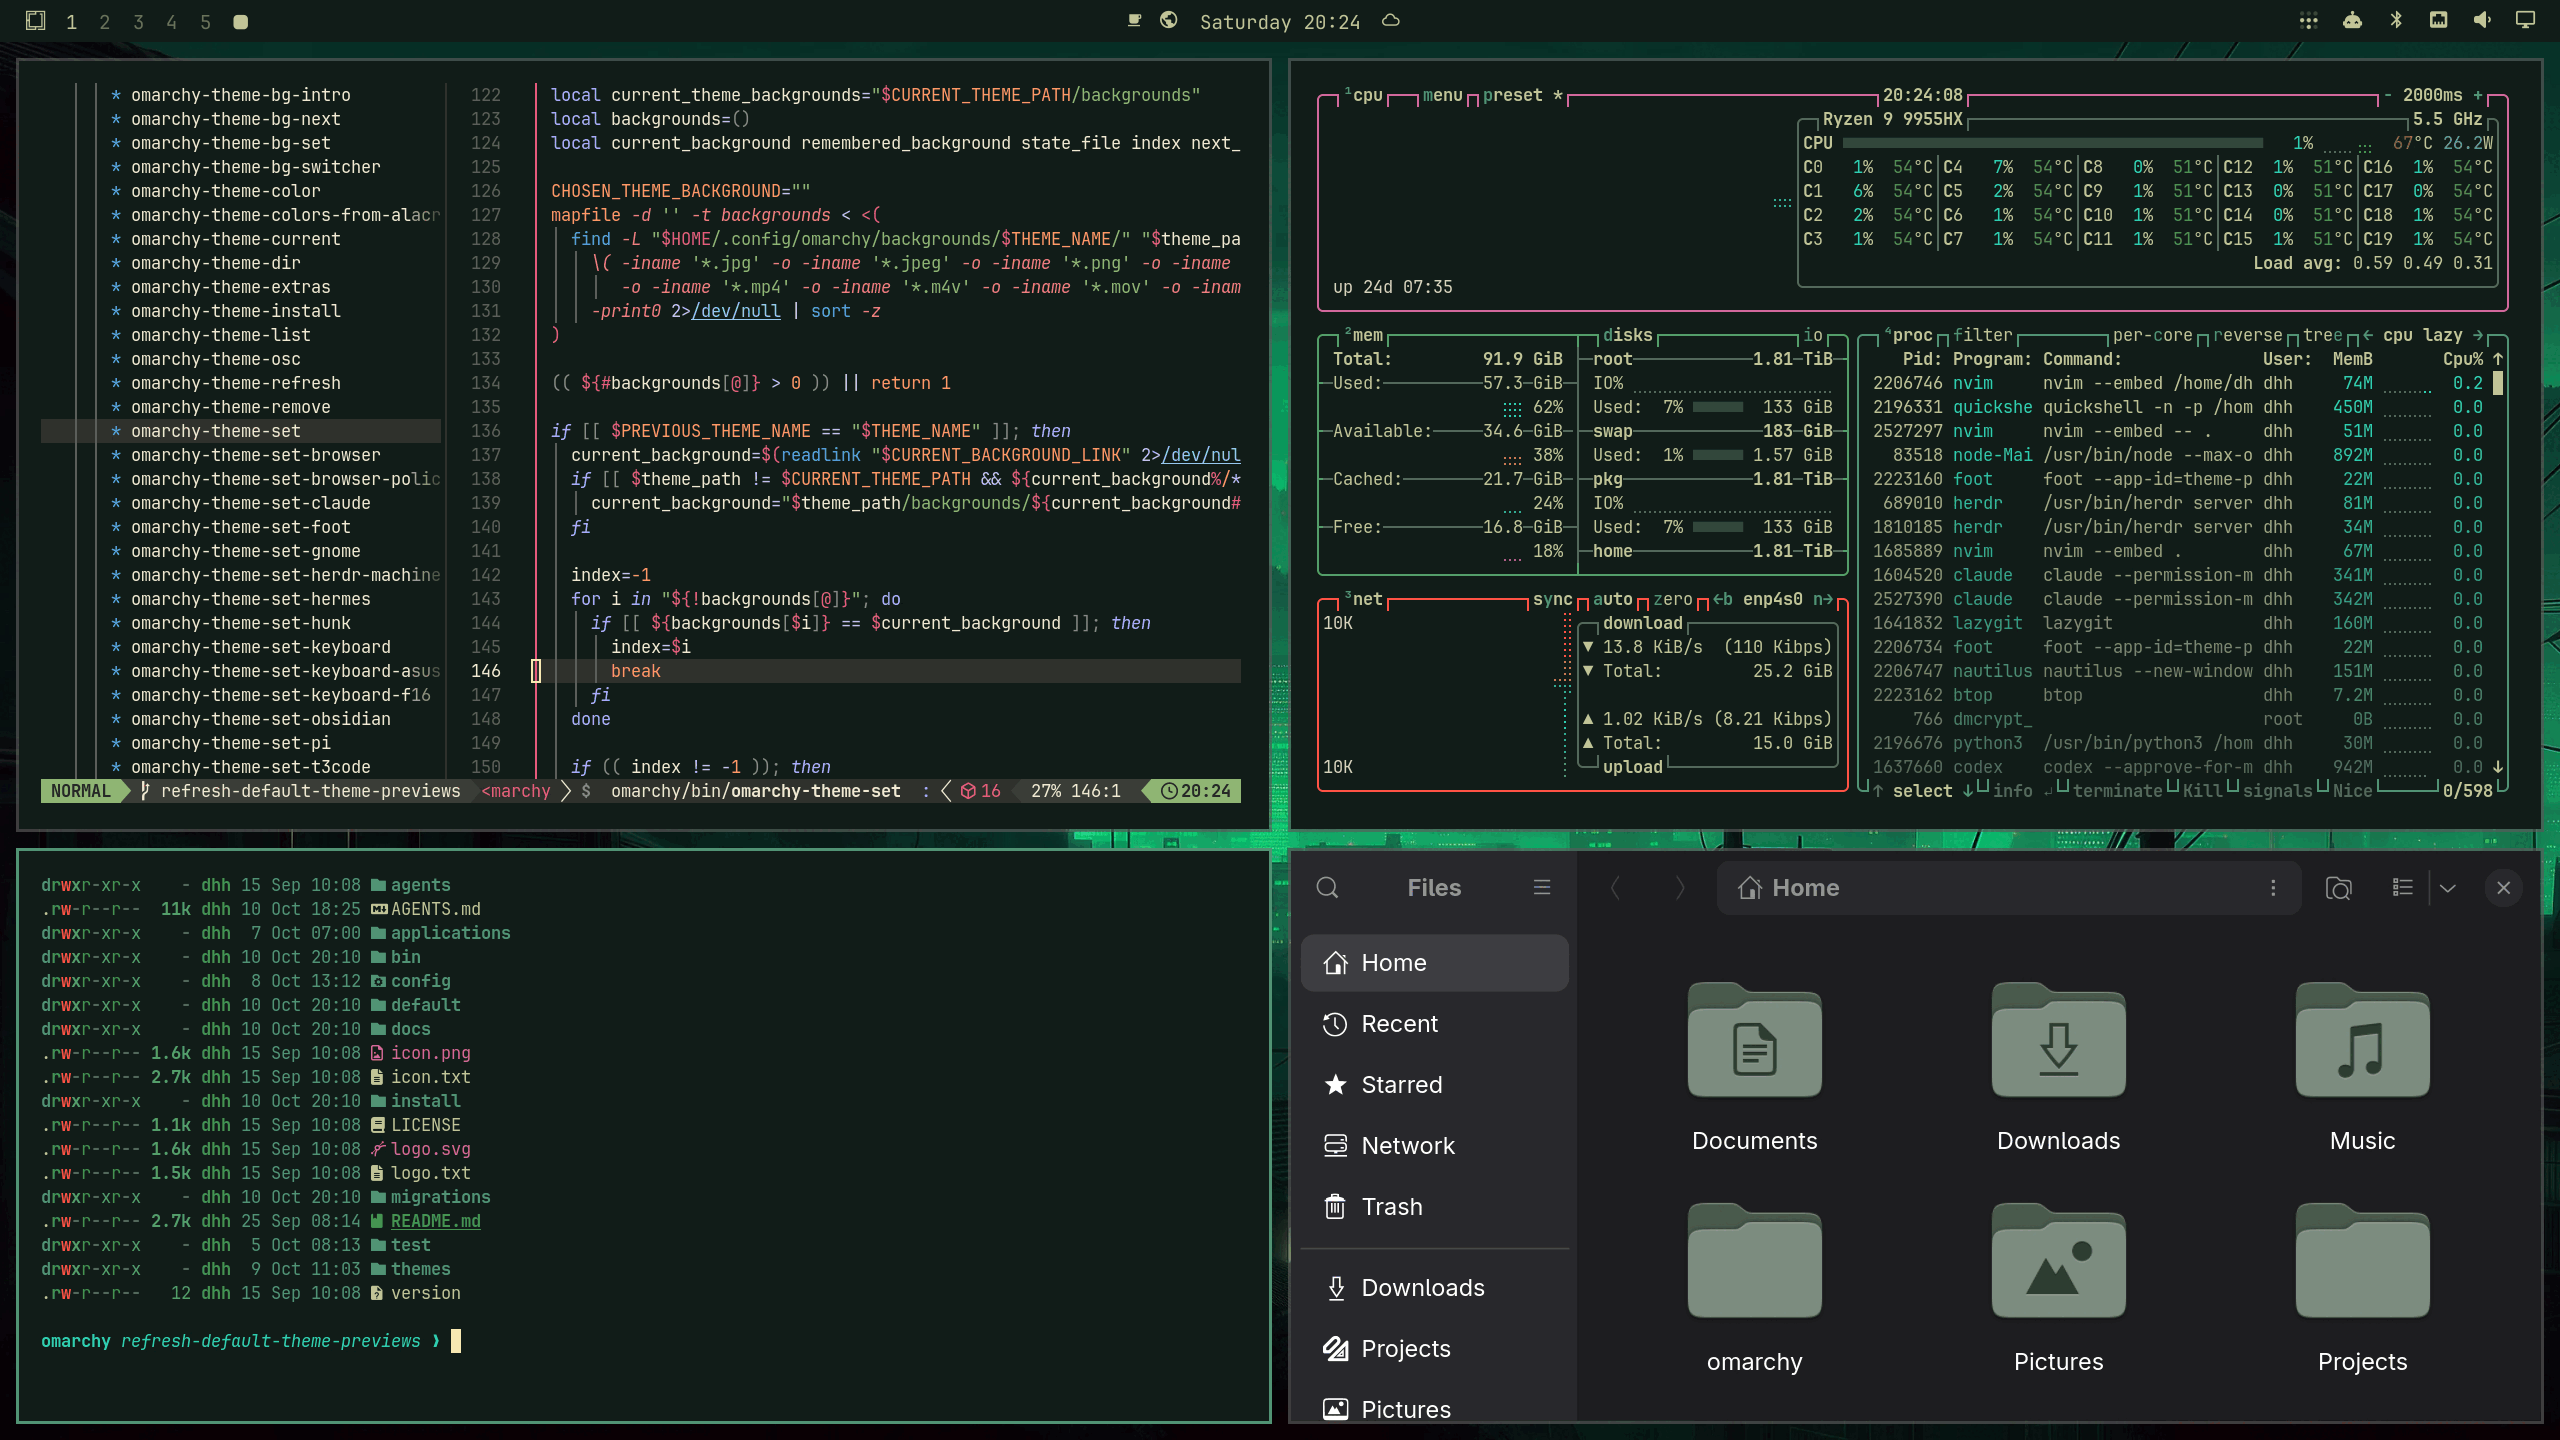Open the Documents folder thumbnail
The height and width of the screenshot is (1440, 2560).
click(x=1754, y=1040)
